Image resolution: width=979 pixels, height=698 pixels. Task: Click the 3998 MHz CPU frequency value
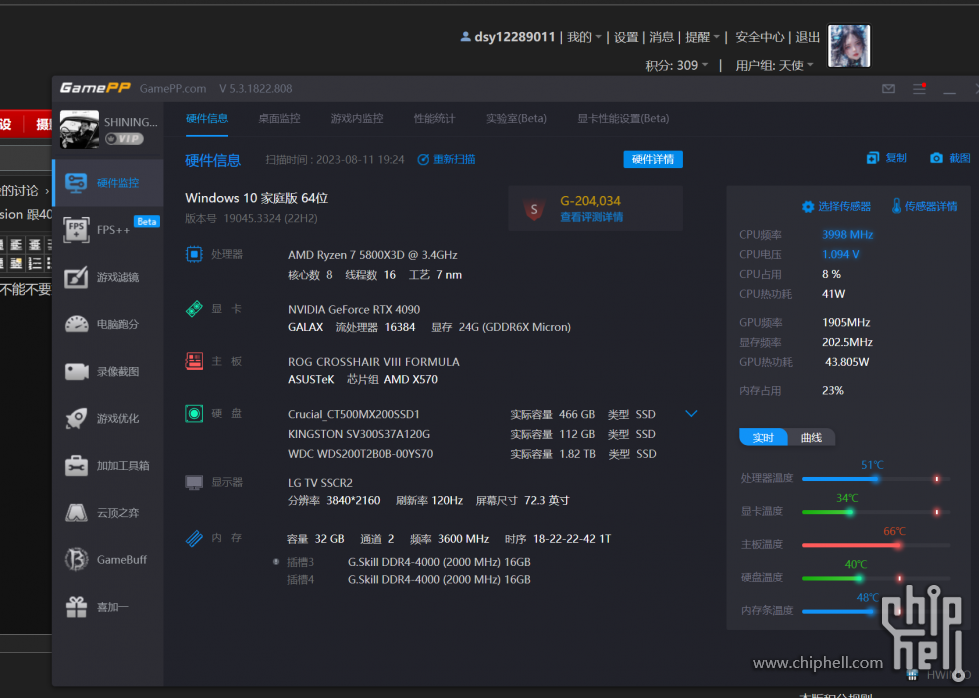click(847, 235)
